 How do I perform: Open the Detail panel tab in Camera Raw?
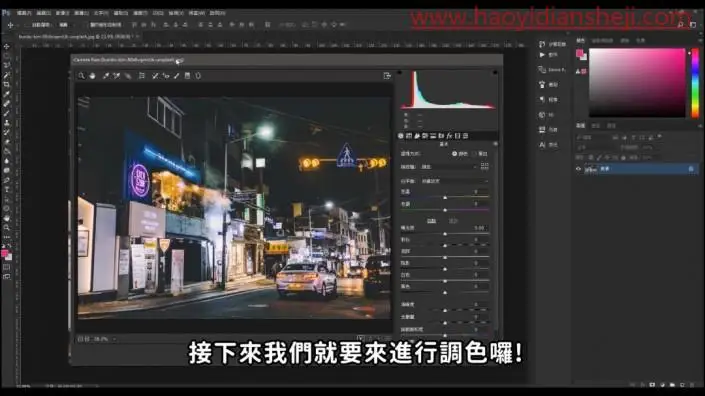pyautogui.click(x=417, y=135)
